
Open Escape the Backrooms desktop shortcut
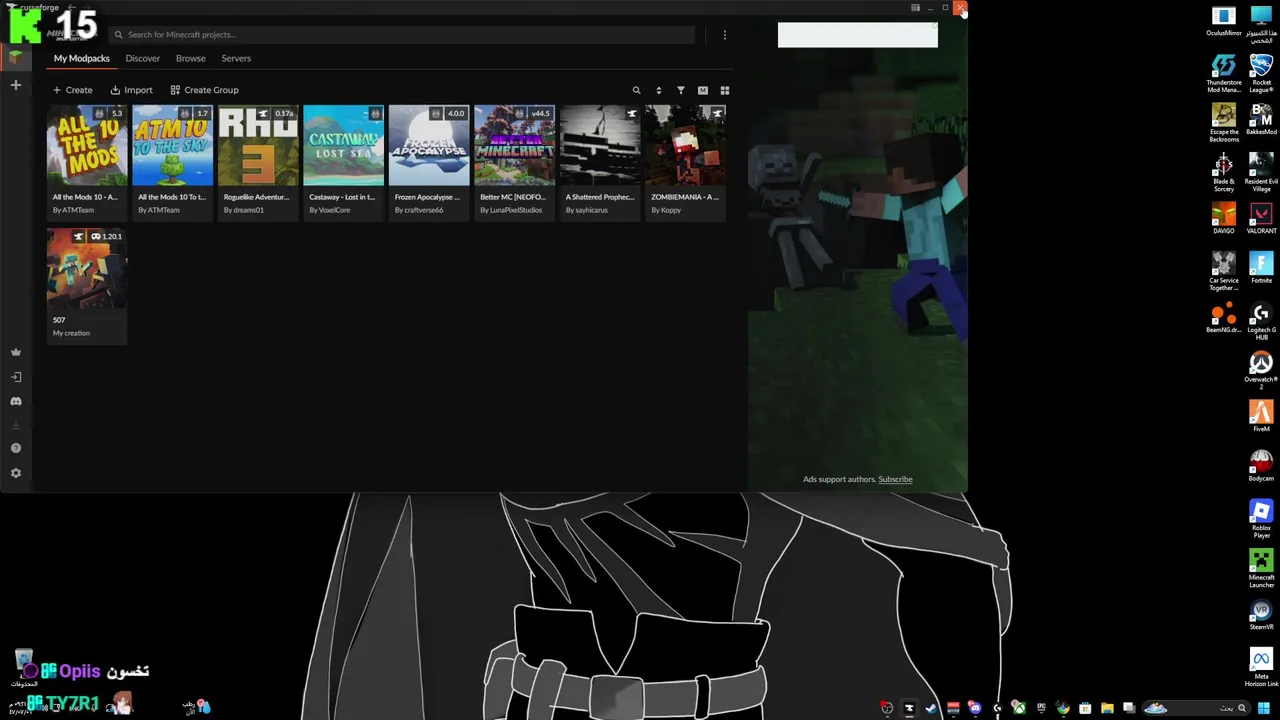1224,122
